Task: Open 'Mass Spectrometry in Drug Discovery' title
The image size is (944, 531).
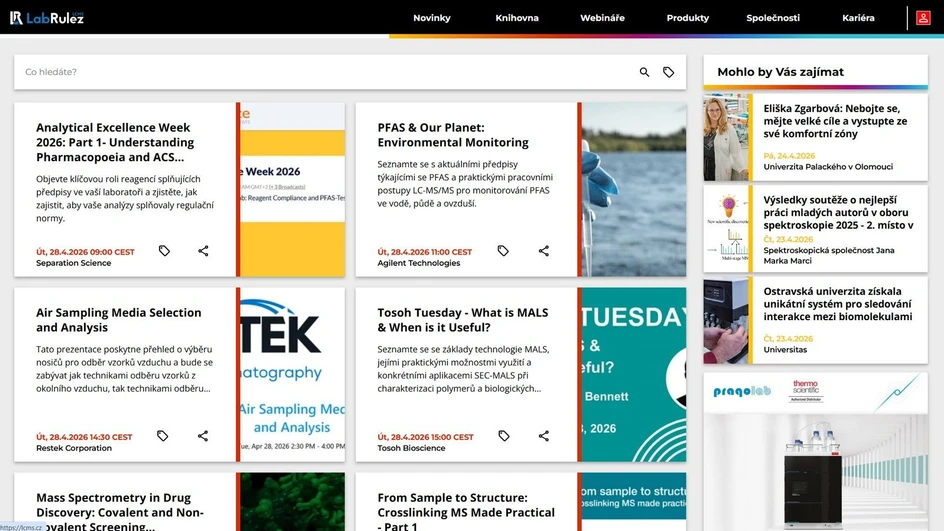Action: [120, 512]
